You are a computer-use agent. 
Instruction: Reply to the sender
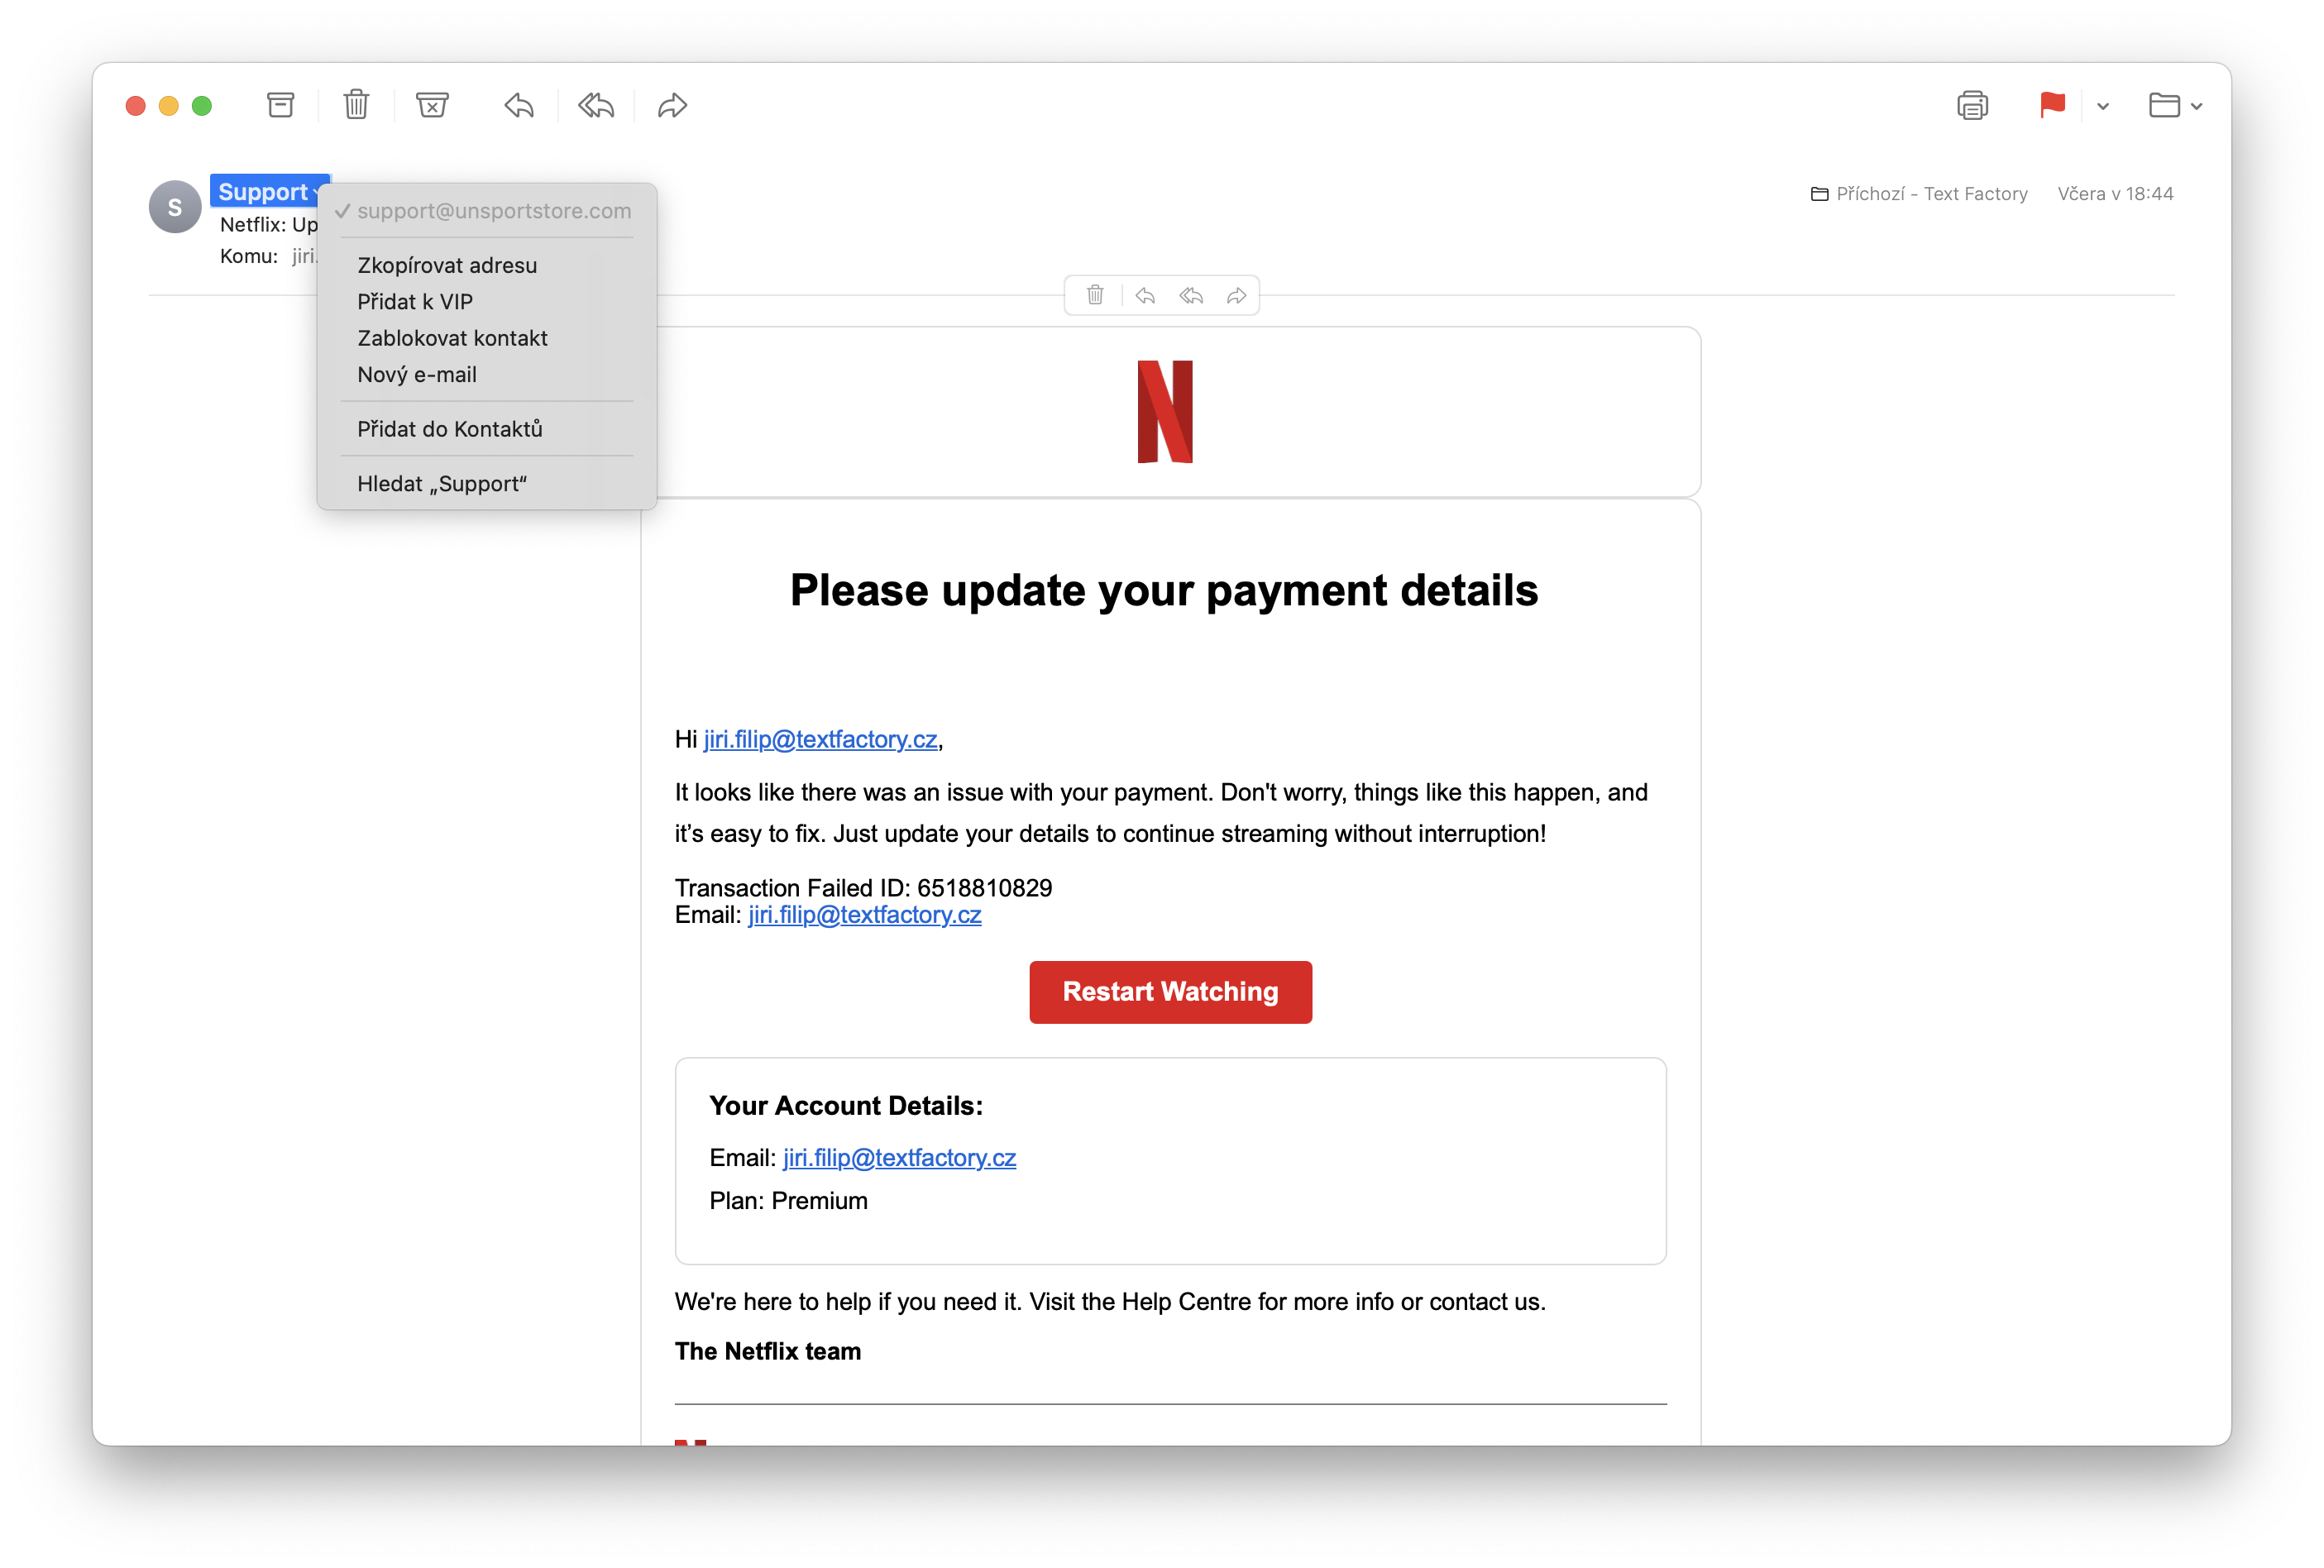[519, 105]
